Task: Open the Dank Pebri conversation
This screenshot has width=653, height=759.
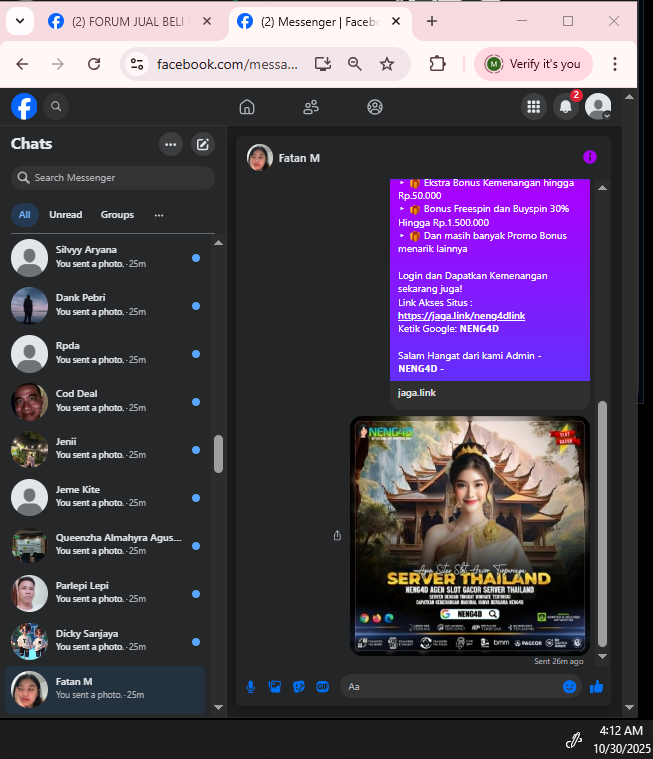Action: click(x=106, y=305)
